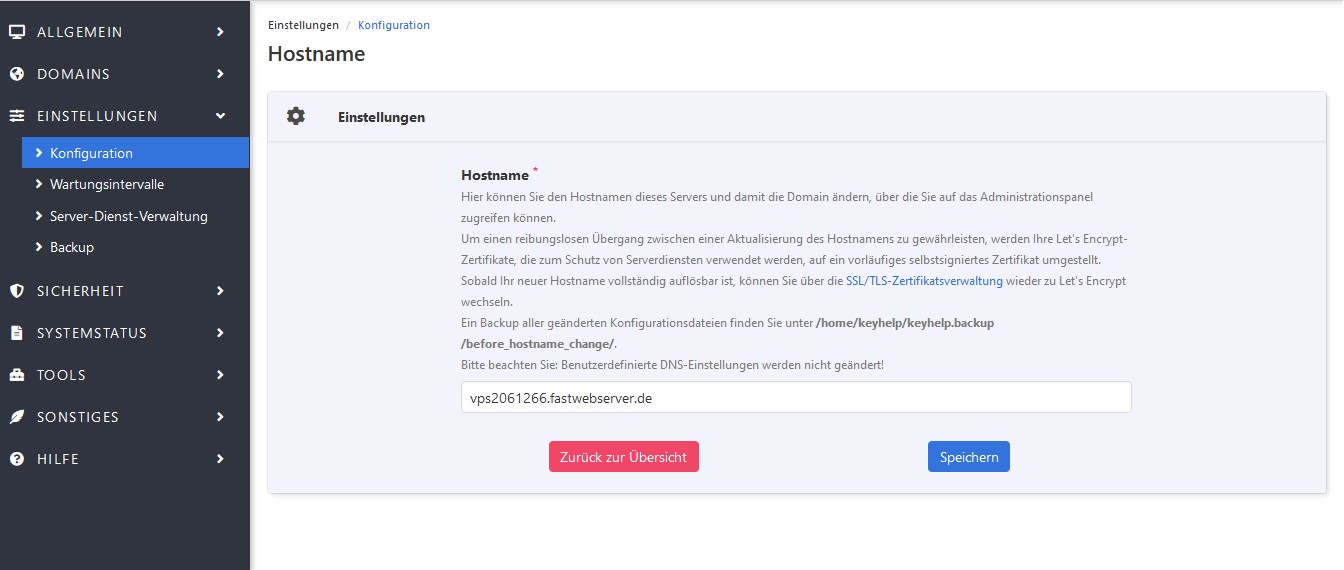The image size is (1344, 570).
Task: Click the gear icon in Einstellungen panel header
Action: click(296, 116)
